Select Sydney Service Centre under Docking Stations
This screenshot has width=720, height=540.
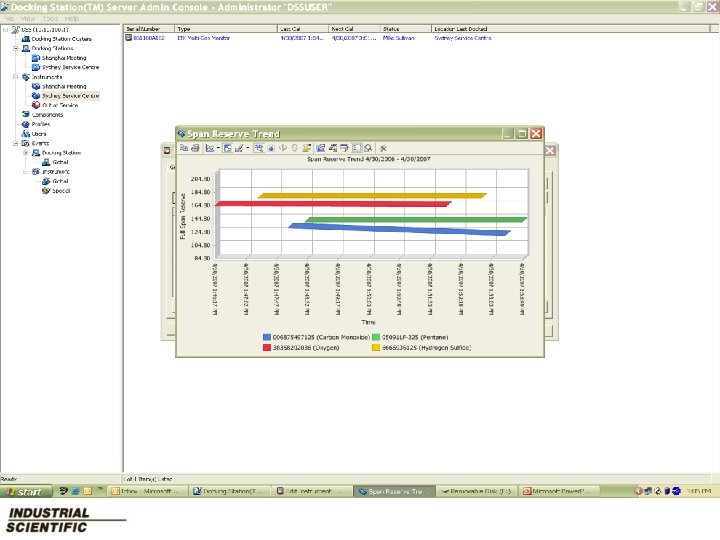click(x=70, y=67)
